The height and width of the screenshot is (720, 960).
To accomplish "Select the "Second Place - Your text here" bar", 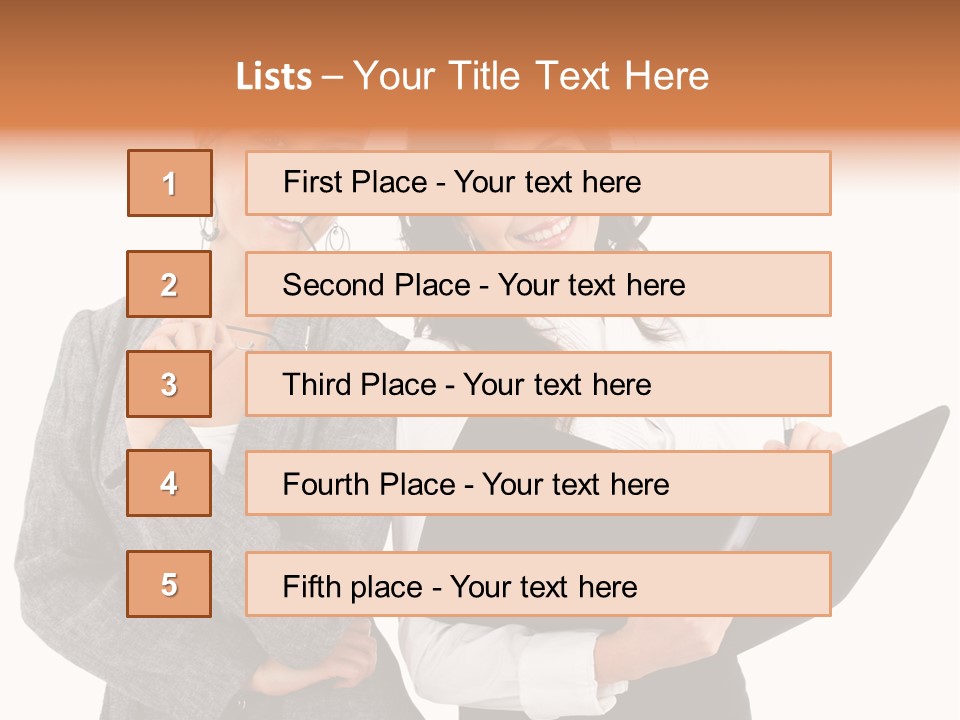I will pos(538,284).
